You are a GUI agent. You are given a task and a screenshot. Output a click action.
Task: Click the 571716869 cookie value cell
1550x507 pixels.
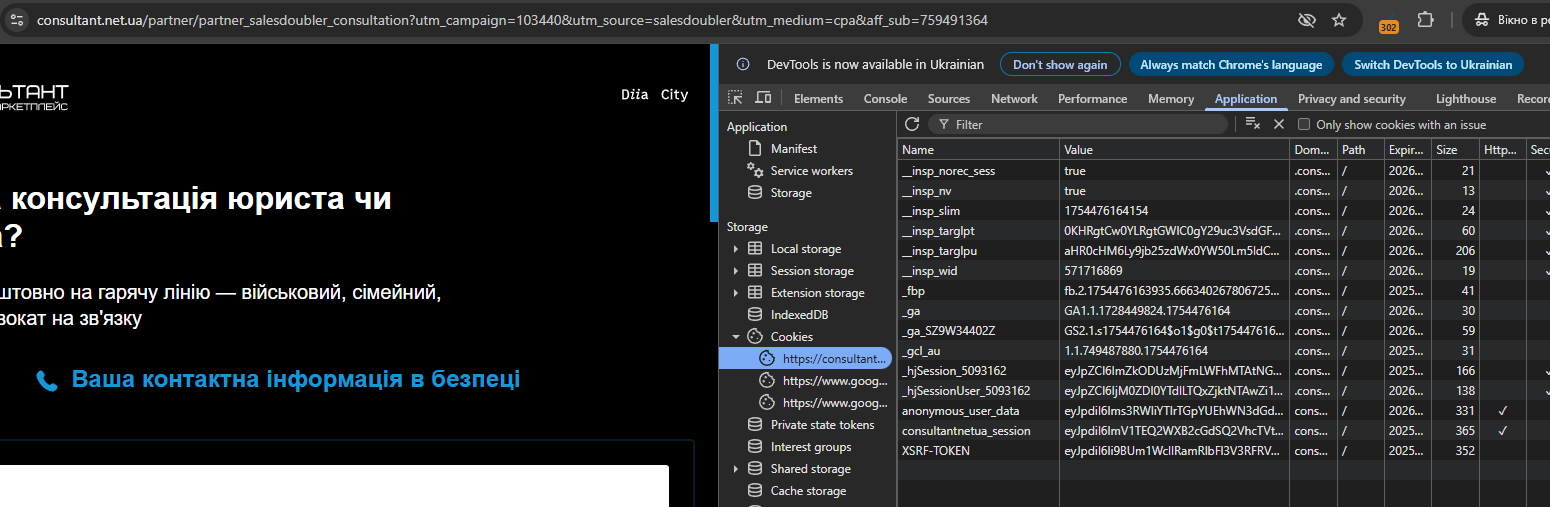[x=1175, y=271]
